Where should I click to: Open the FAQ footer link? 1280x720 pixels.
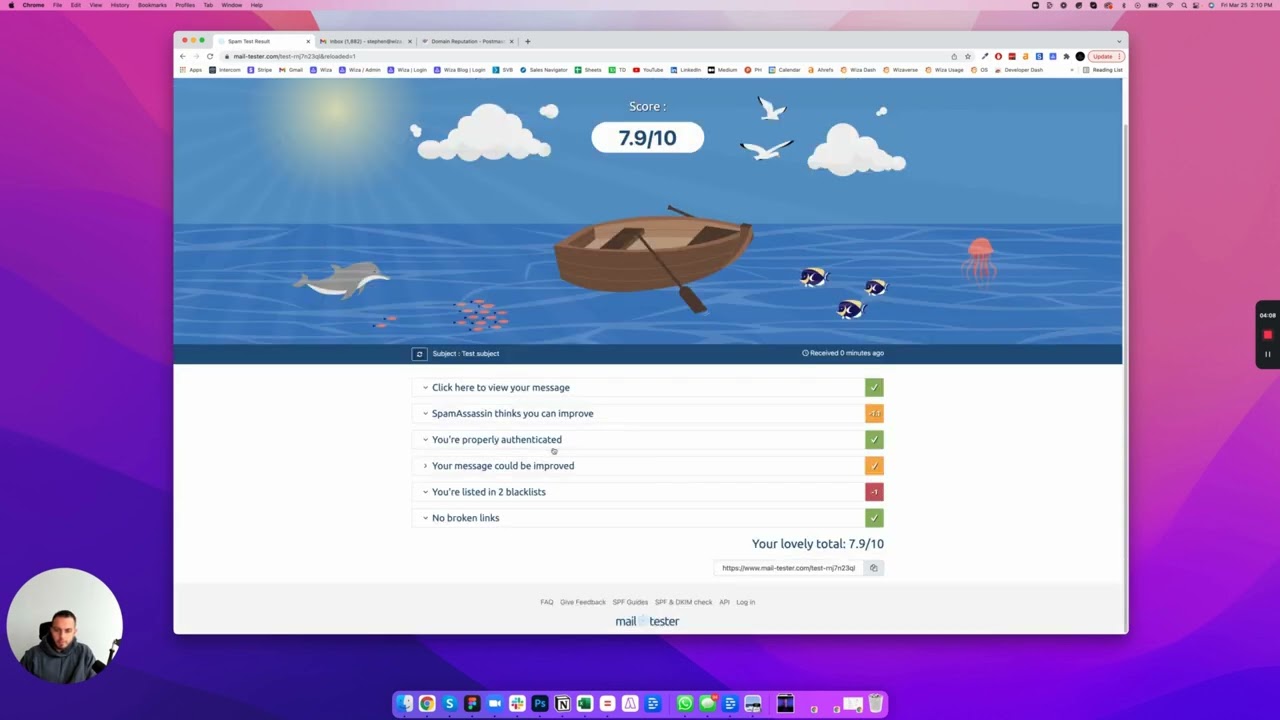tap(546, 602)
